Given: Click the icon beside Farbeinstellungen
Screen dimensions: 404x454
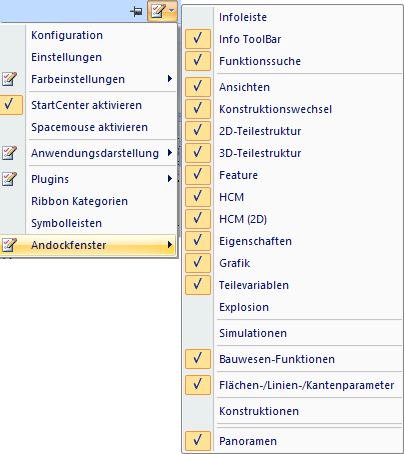Looking at the screenshot, I should click(9, 79).
